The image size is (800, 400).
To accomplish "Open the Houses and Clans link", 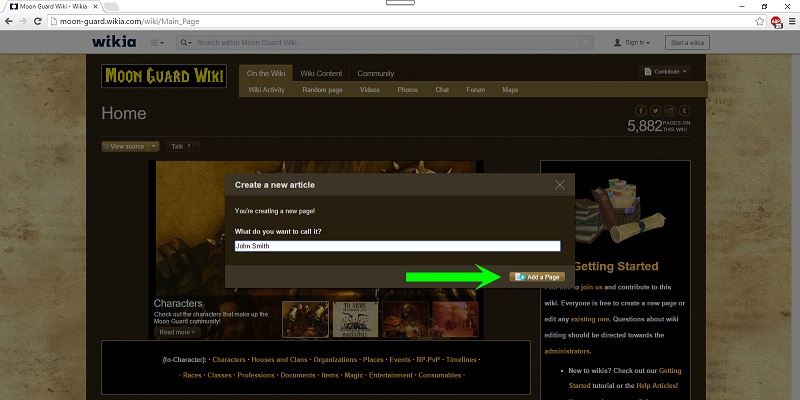I will click(x=279, y=360).
